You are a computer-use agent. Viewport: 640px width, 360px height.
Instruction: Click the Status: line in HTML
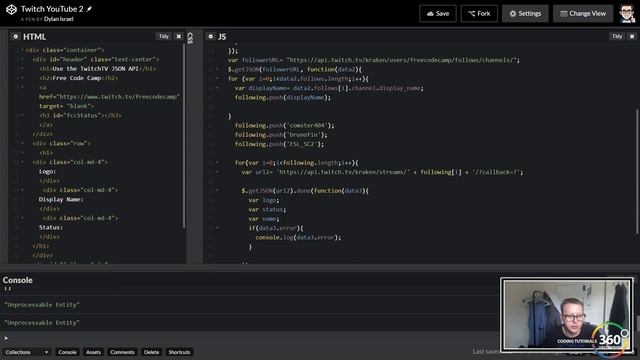pyautogui.click(x=51, y=227)
